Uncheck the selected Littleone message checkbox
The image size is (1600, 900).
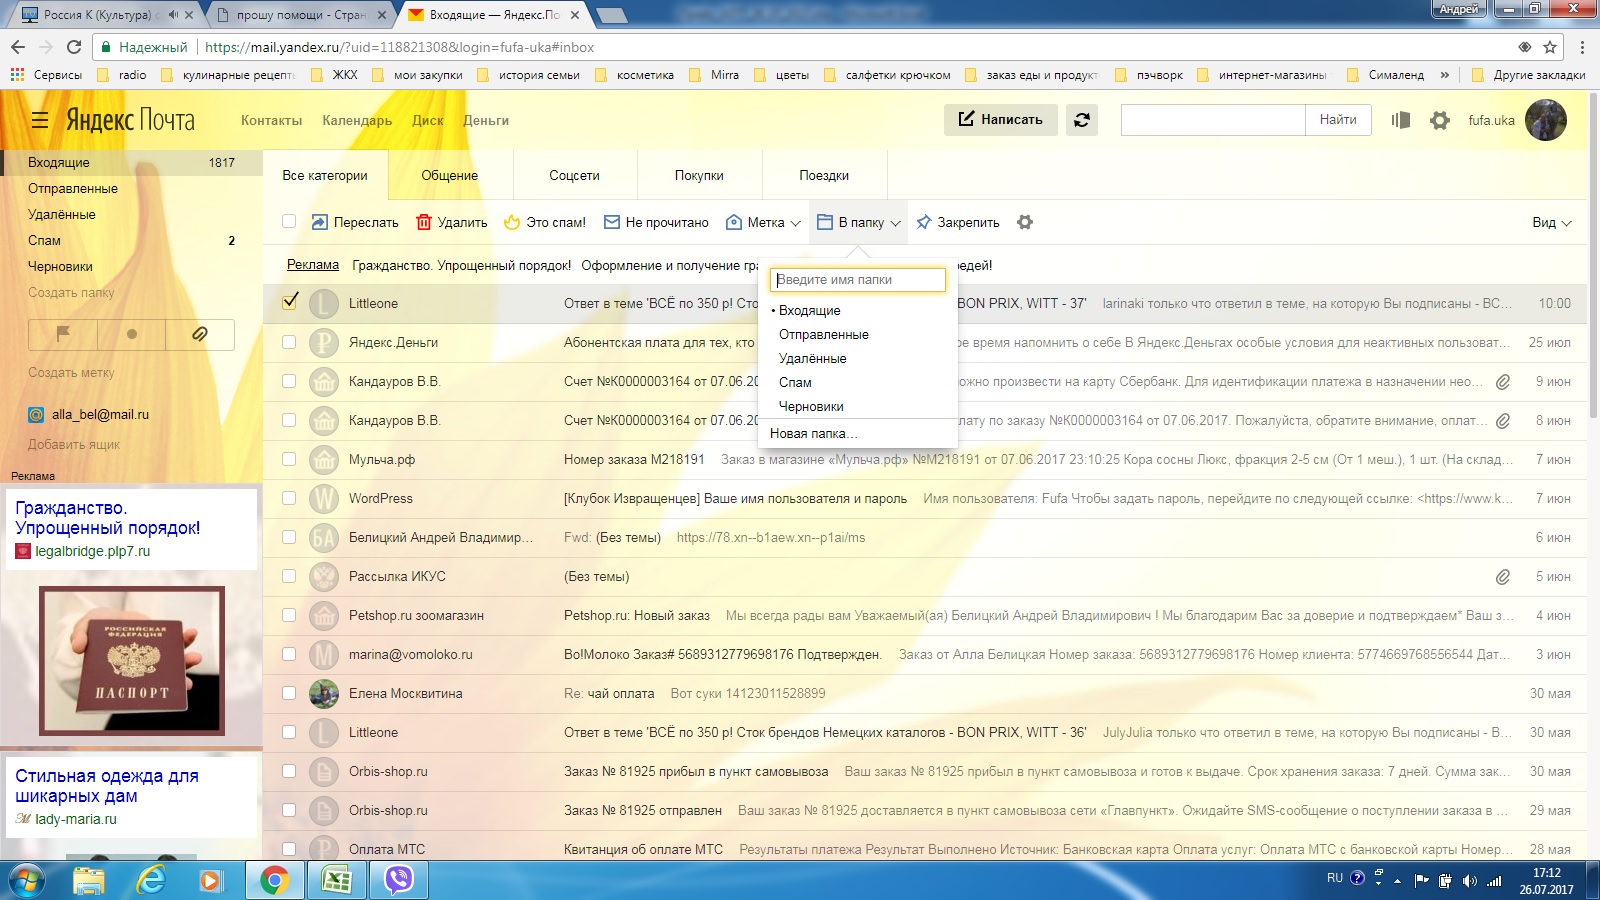click(290, 302)
